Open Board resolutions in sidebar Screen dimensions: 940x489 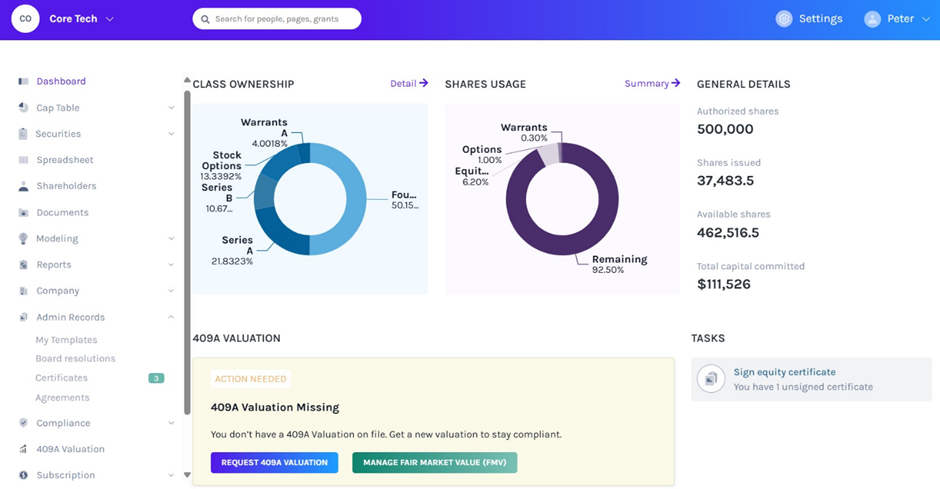click(x=75, y=359)
